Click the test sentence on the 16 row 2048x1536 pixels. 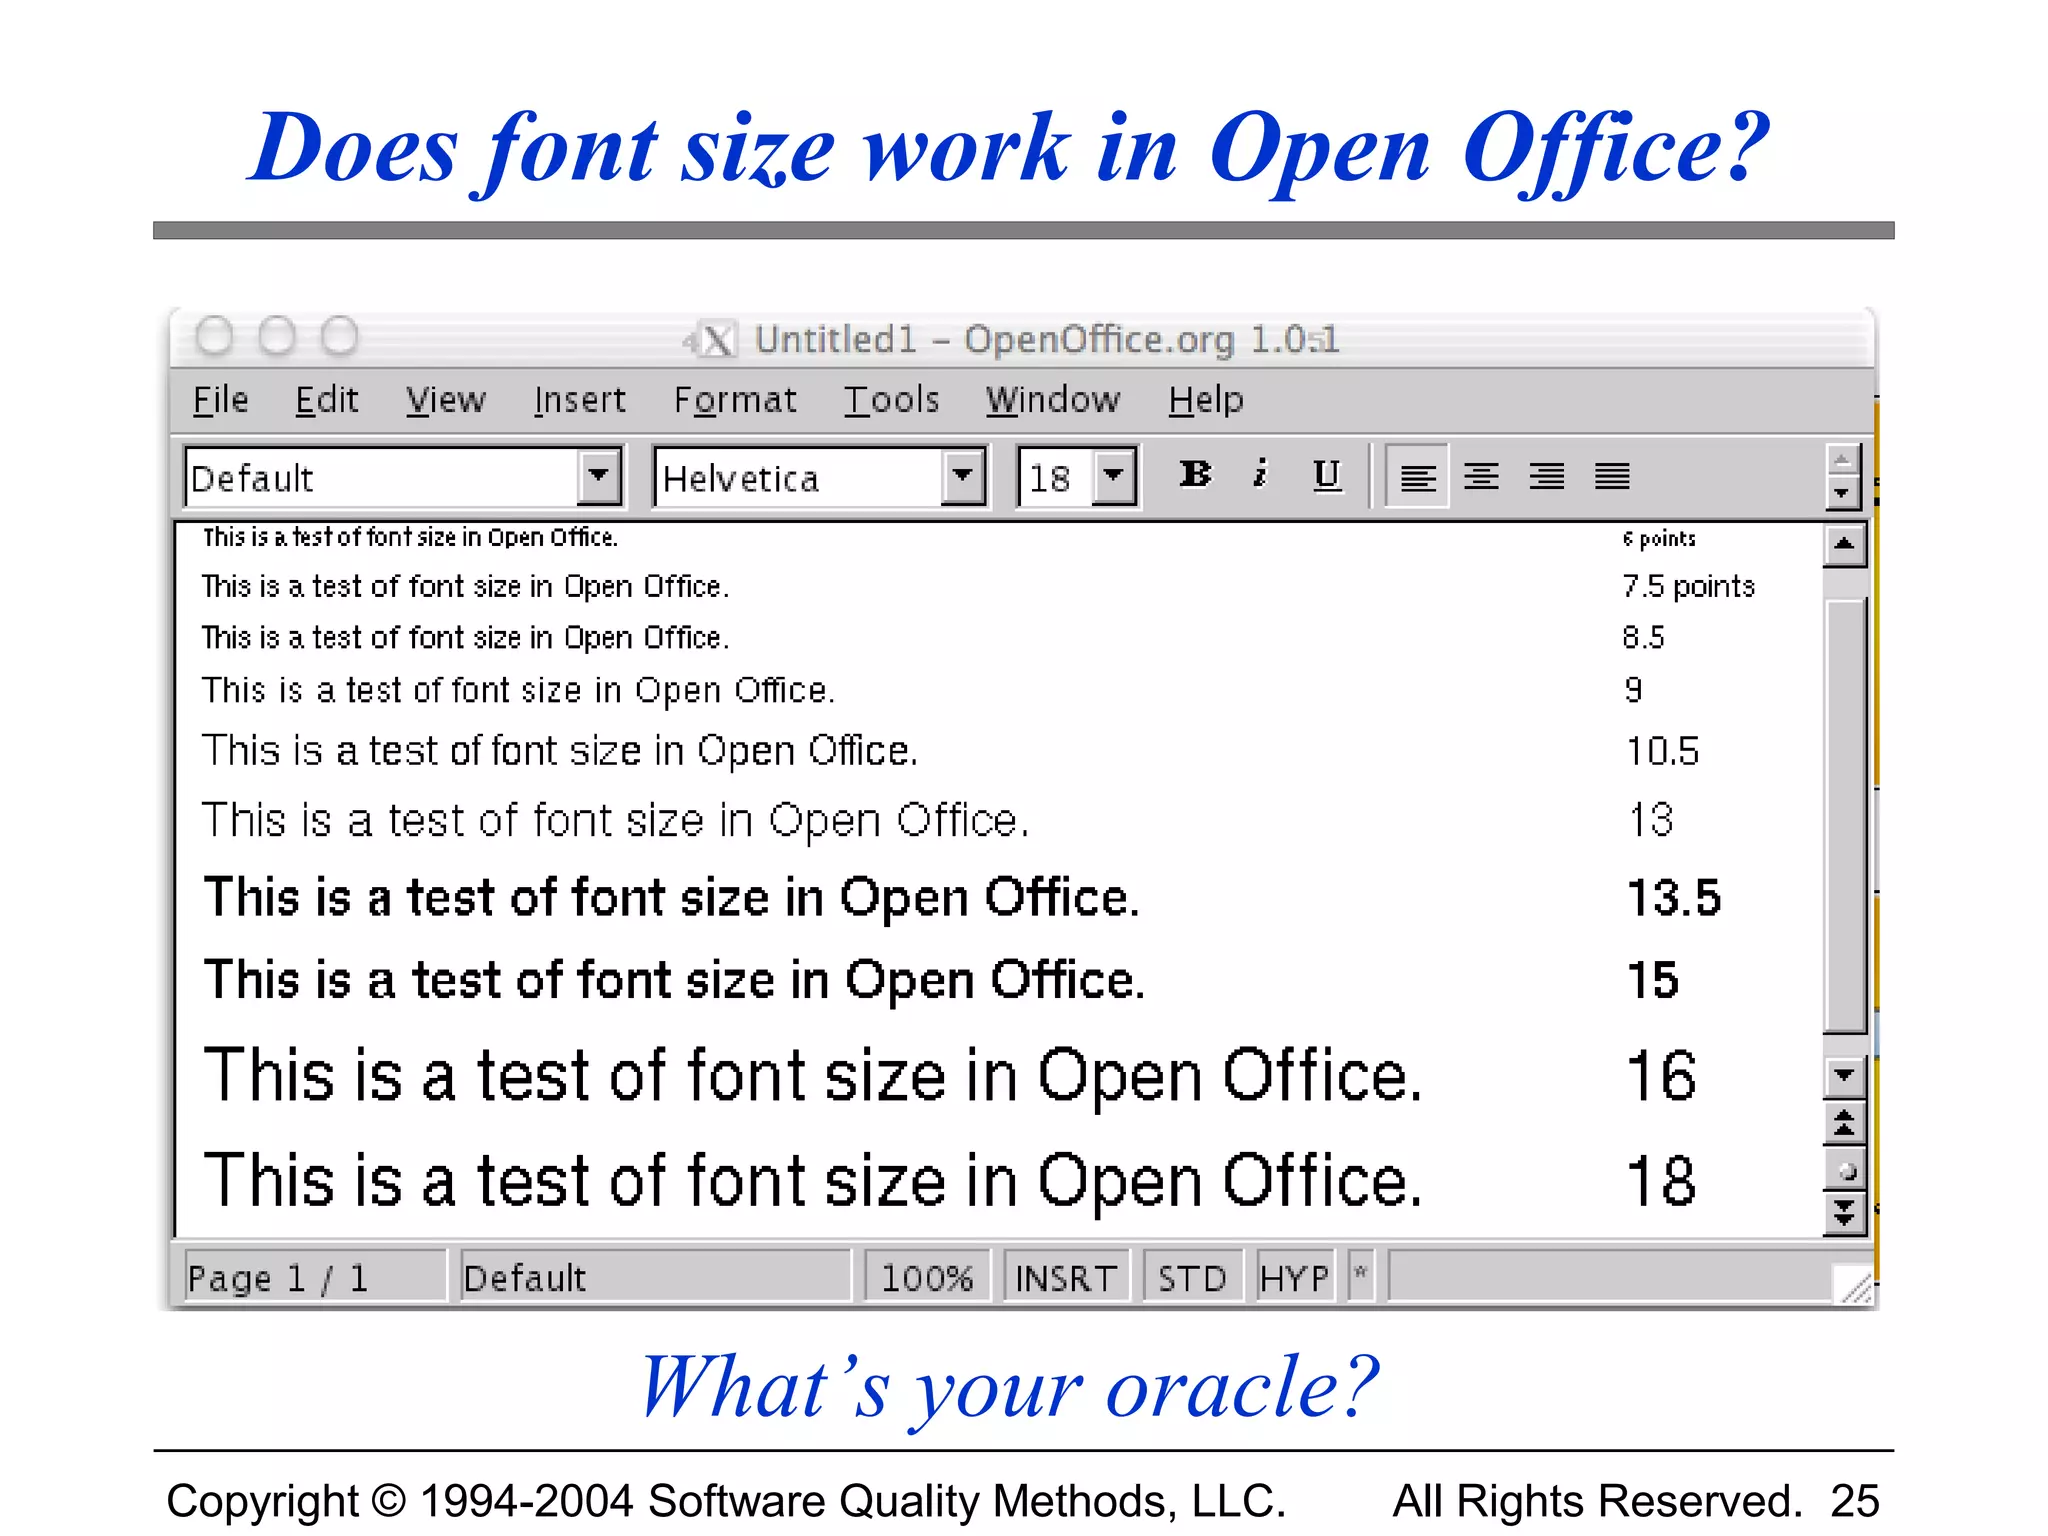tap(812, 1076)
